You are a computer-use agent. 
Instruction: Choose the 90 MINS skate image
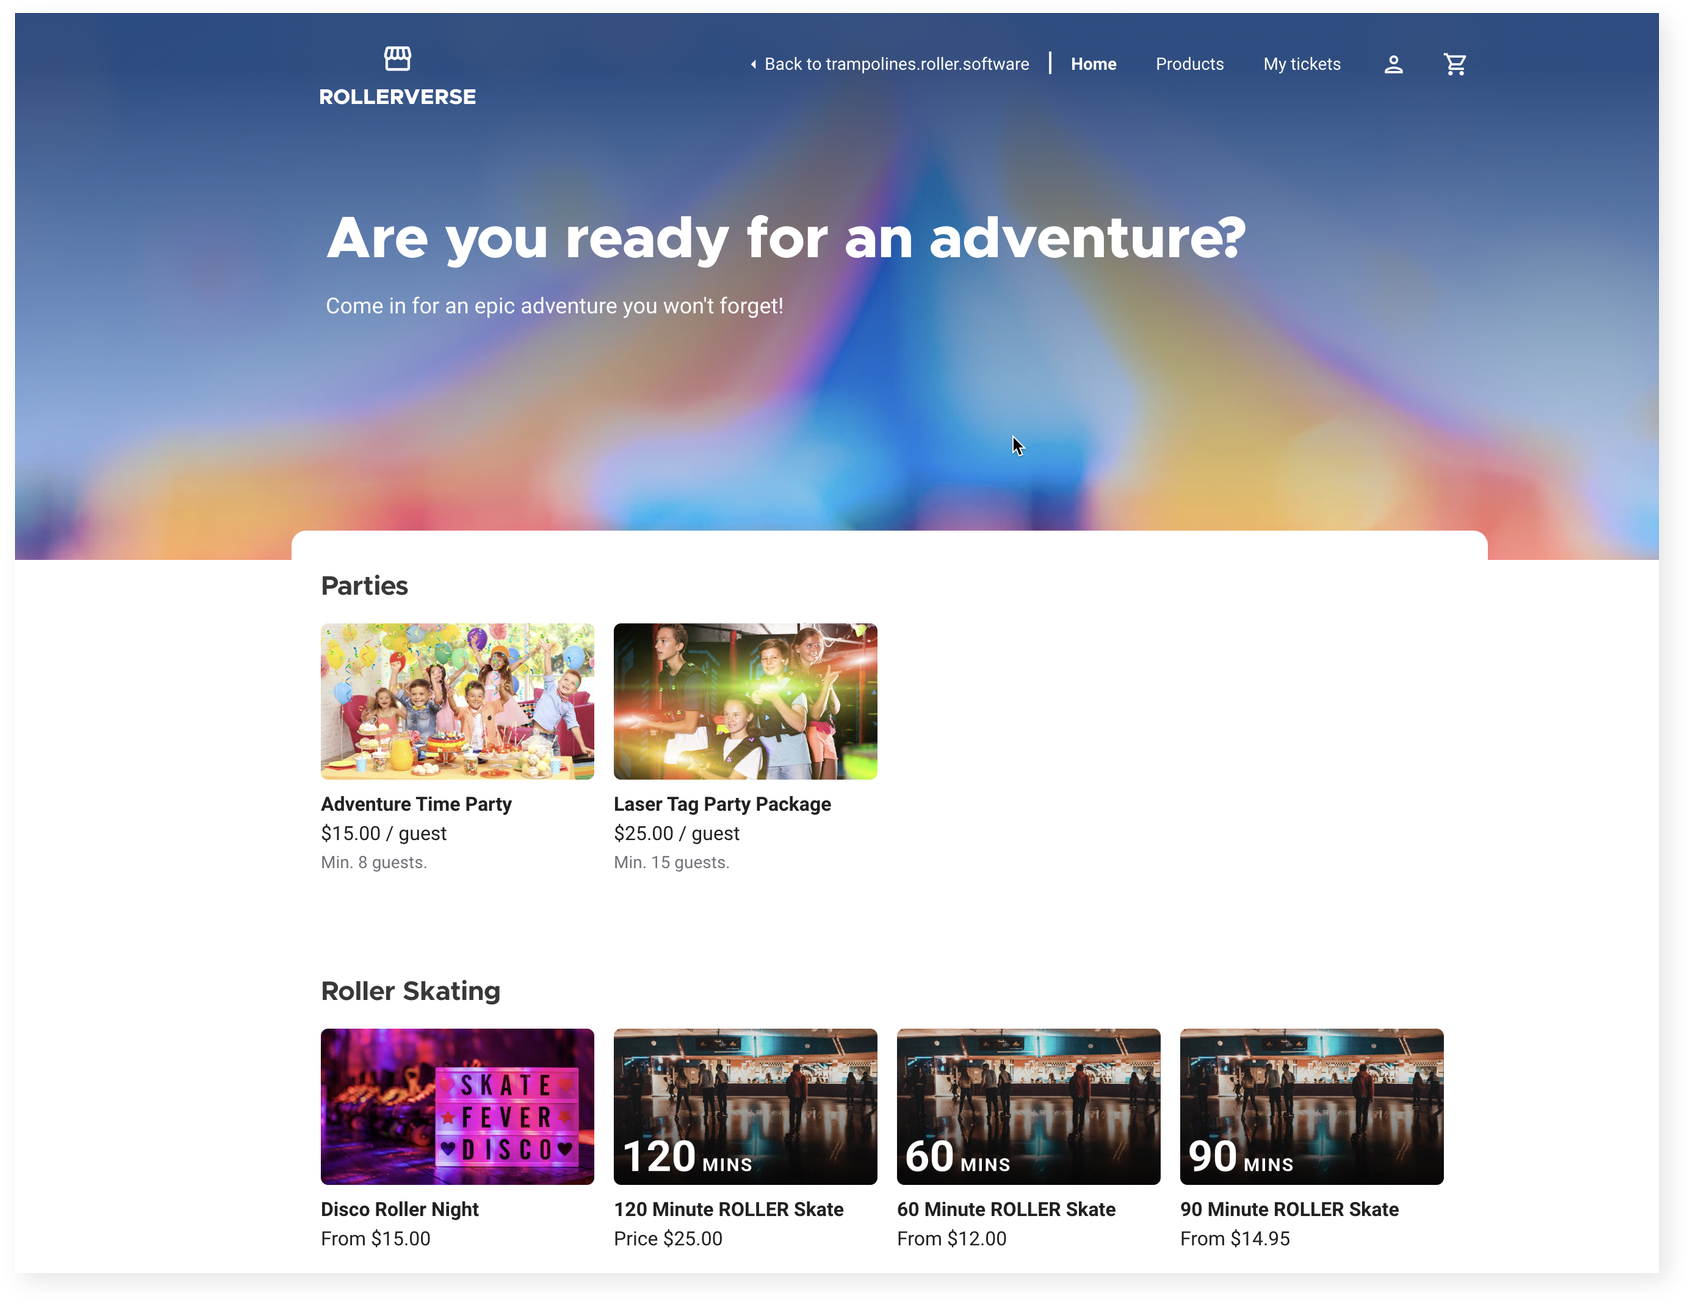1311,1106
